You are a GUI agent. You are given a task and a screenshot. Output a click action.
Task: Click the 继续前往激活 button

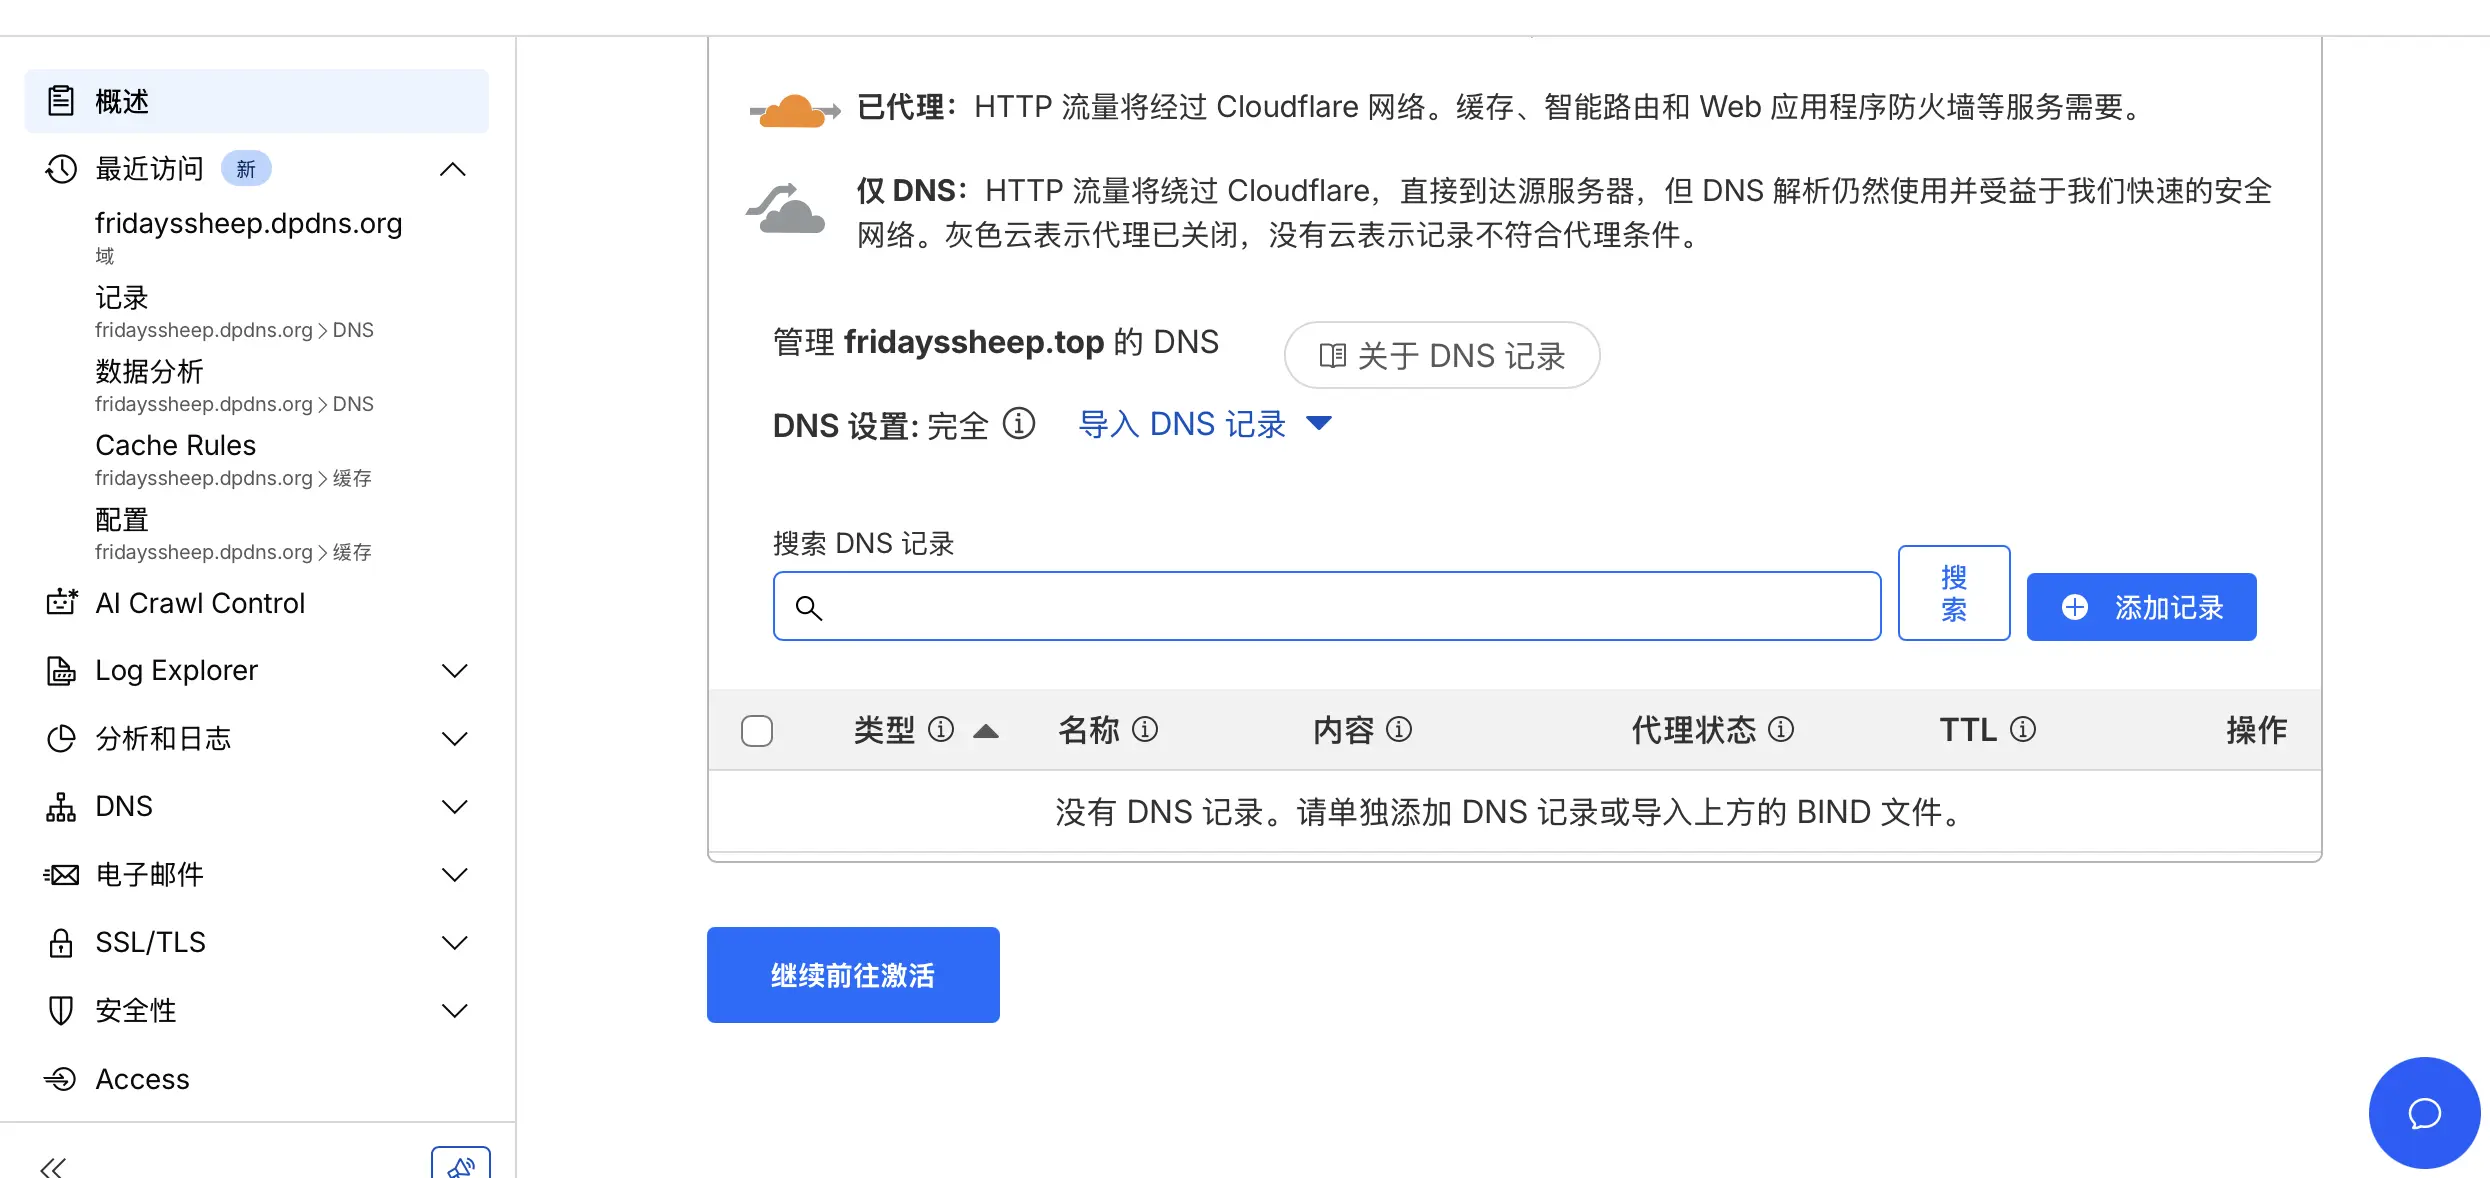coord(852,974)
